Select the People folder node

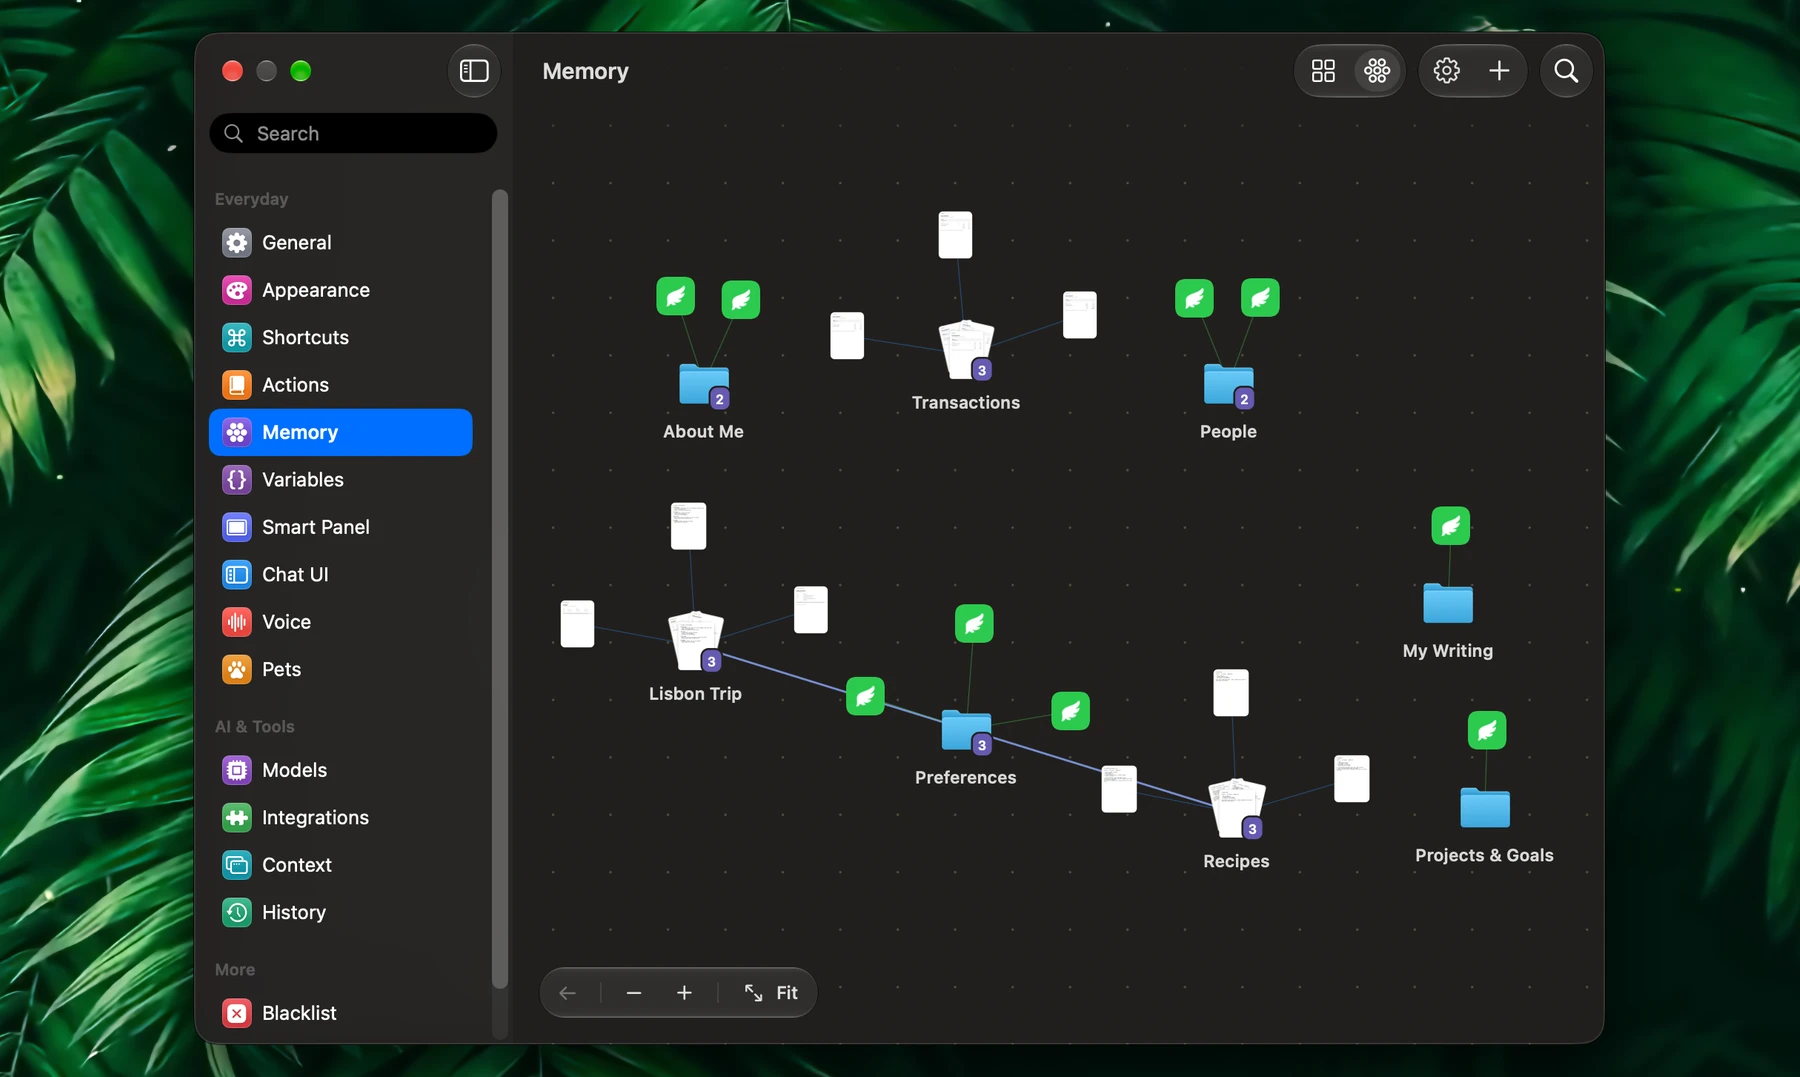click(1229, 386)
